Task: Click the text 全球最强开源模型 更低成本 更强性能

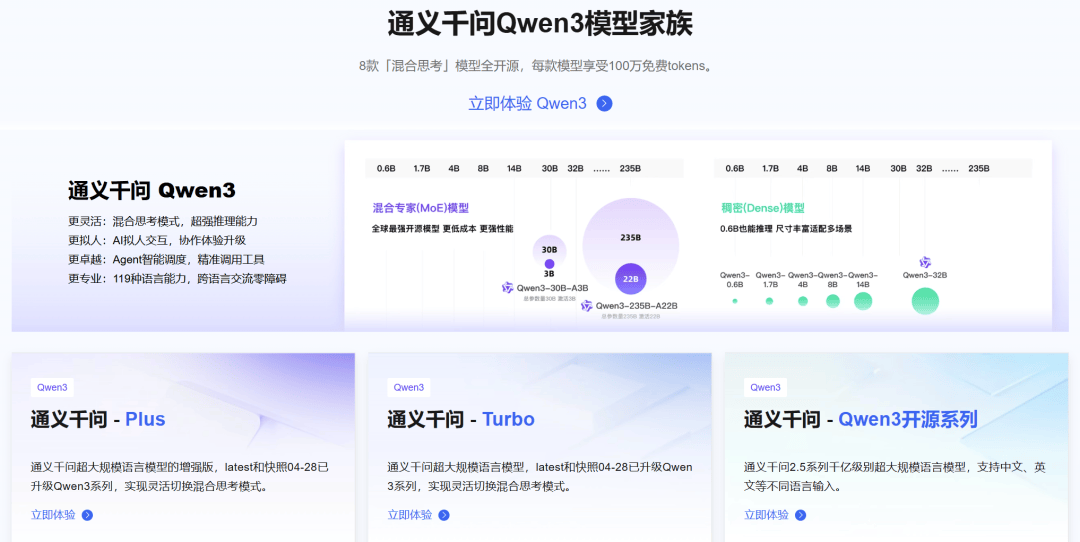Action: pos(443,228)
